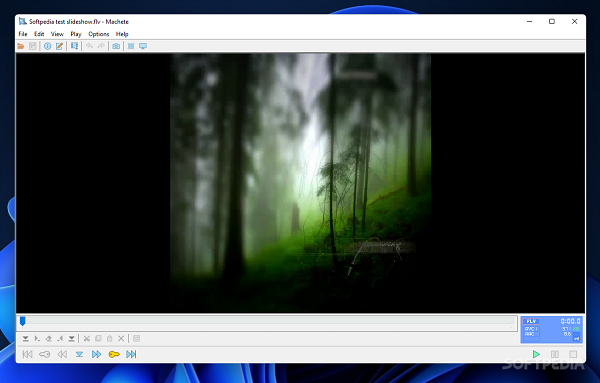Delete the selection with the X icon
The height and width of the screenshot is (383, 600).
(121, 339)
